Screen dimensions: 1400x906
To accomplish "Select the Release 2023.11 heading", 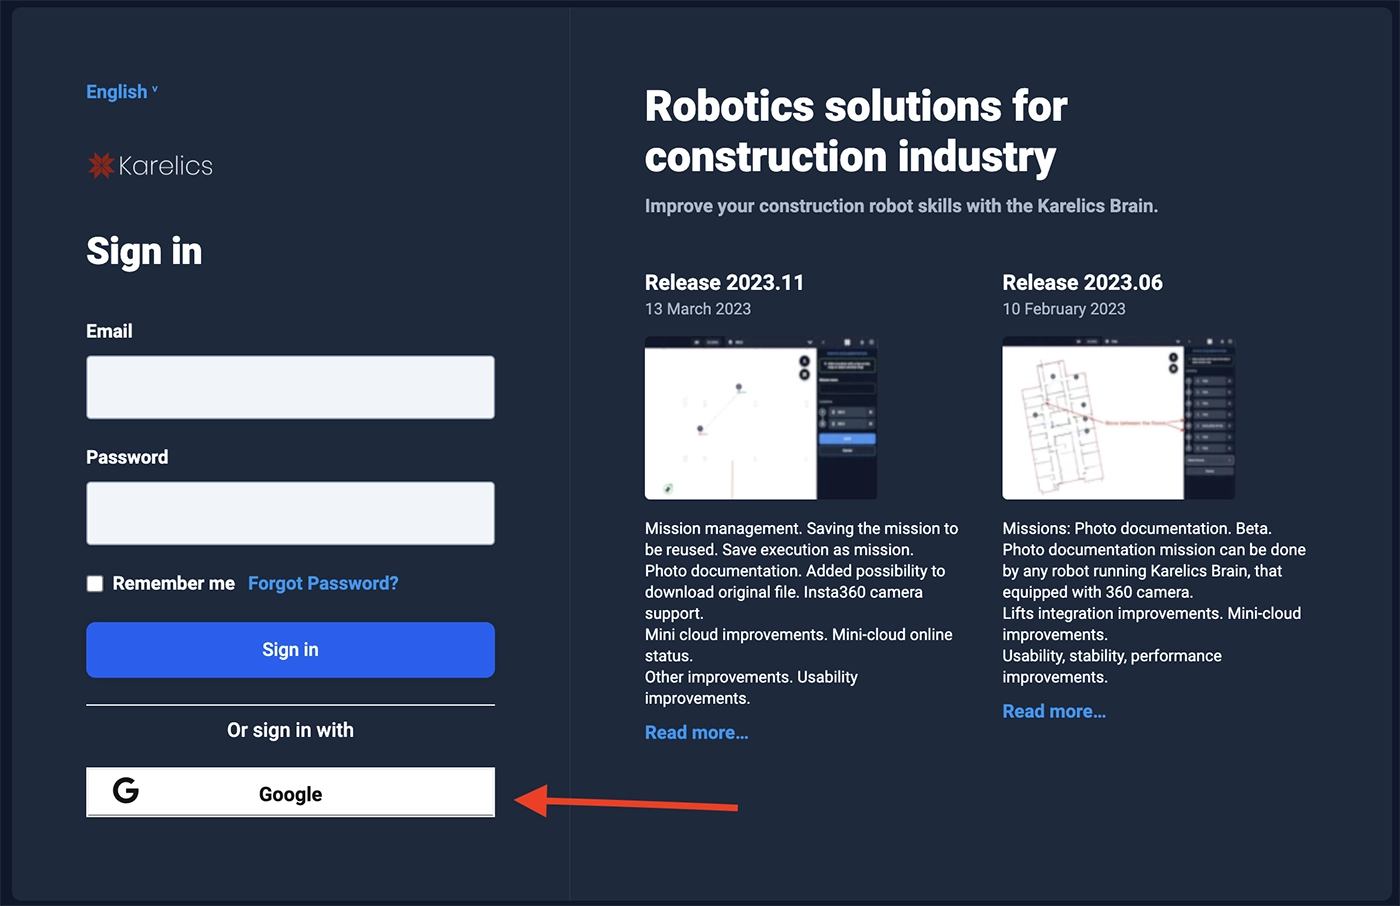I will (724, 282).
